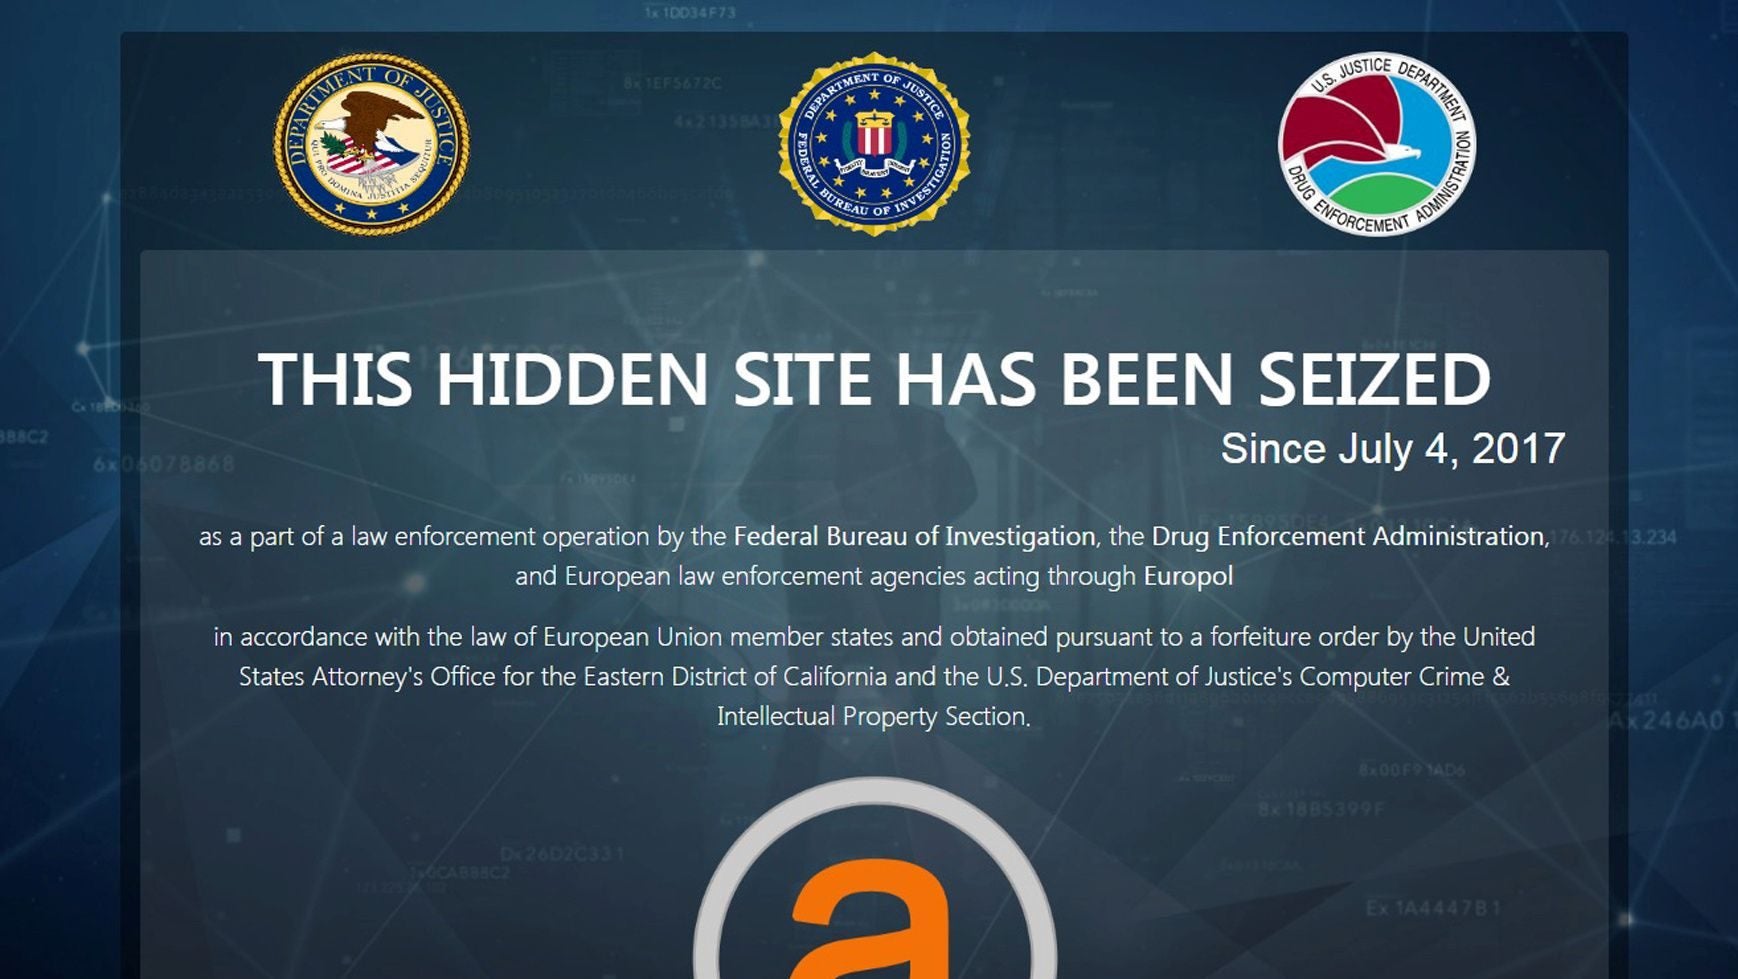Click the orange AlphaBay 'a' logo
The height and width of the screenshot is (979, 1738).
click(871, 920)
